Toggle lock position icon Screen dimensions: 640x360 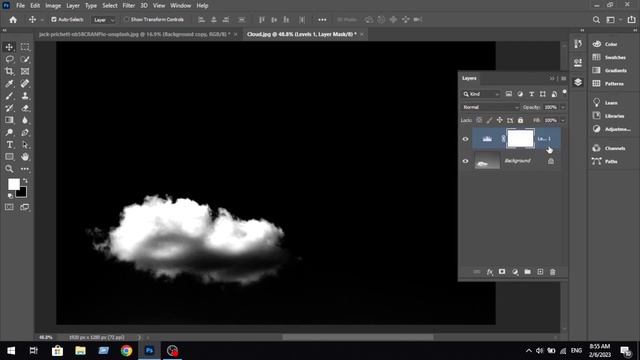pyautogui.click(x=500, y=120)
